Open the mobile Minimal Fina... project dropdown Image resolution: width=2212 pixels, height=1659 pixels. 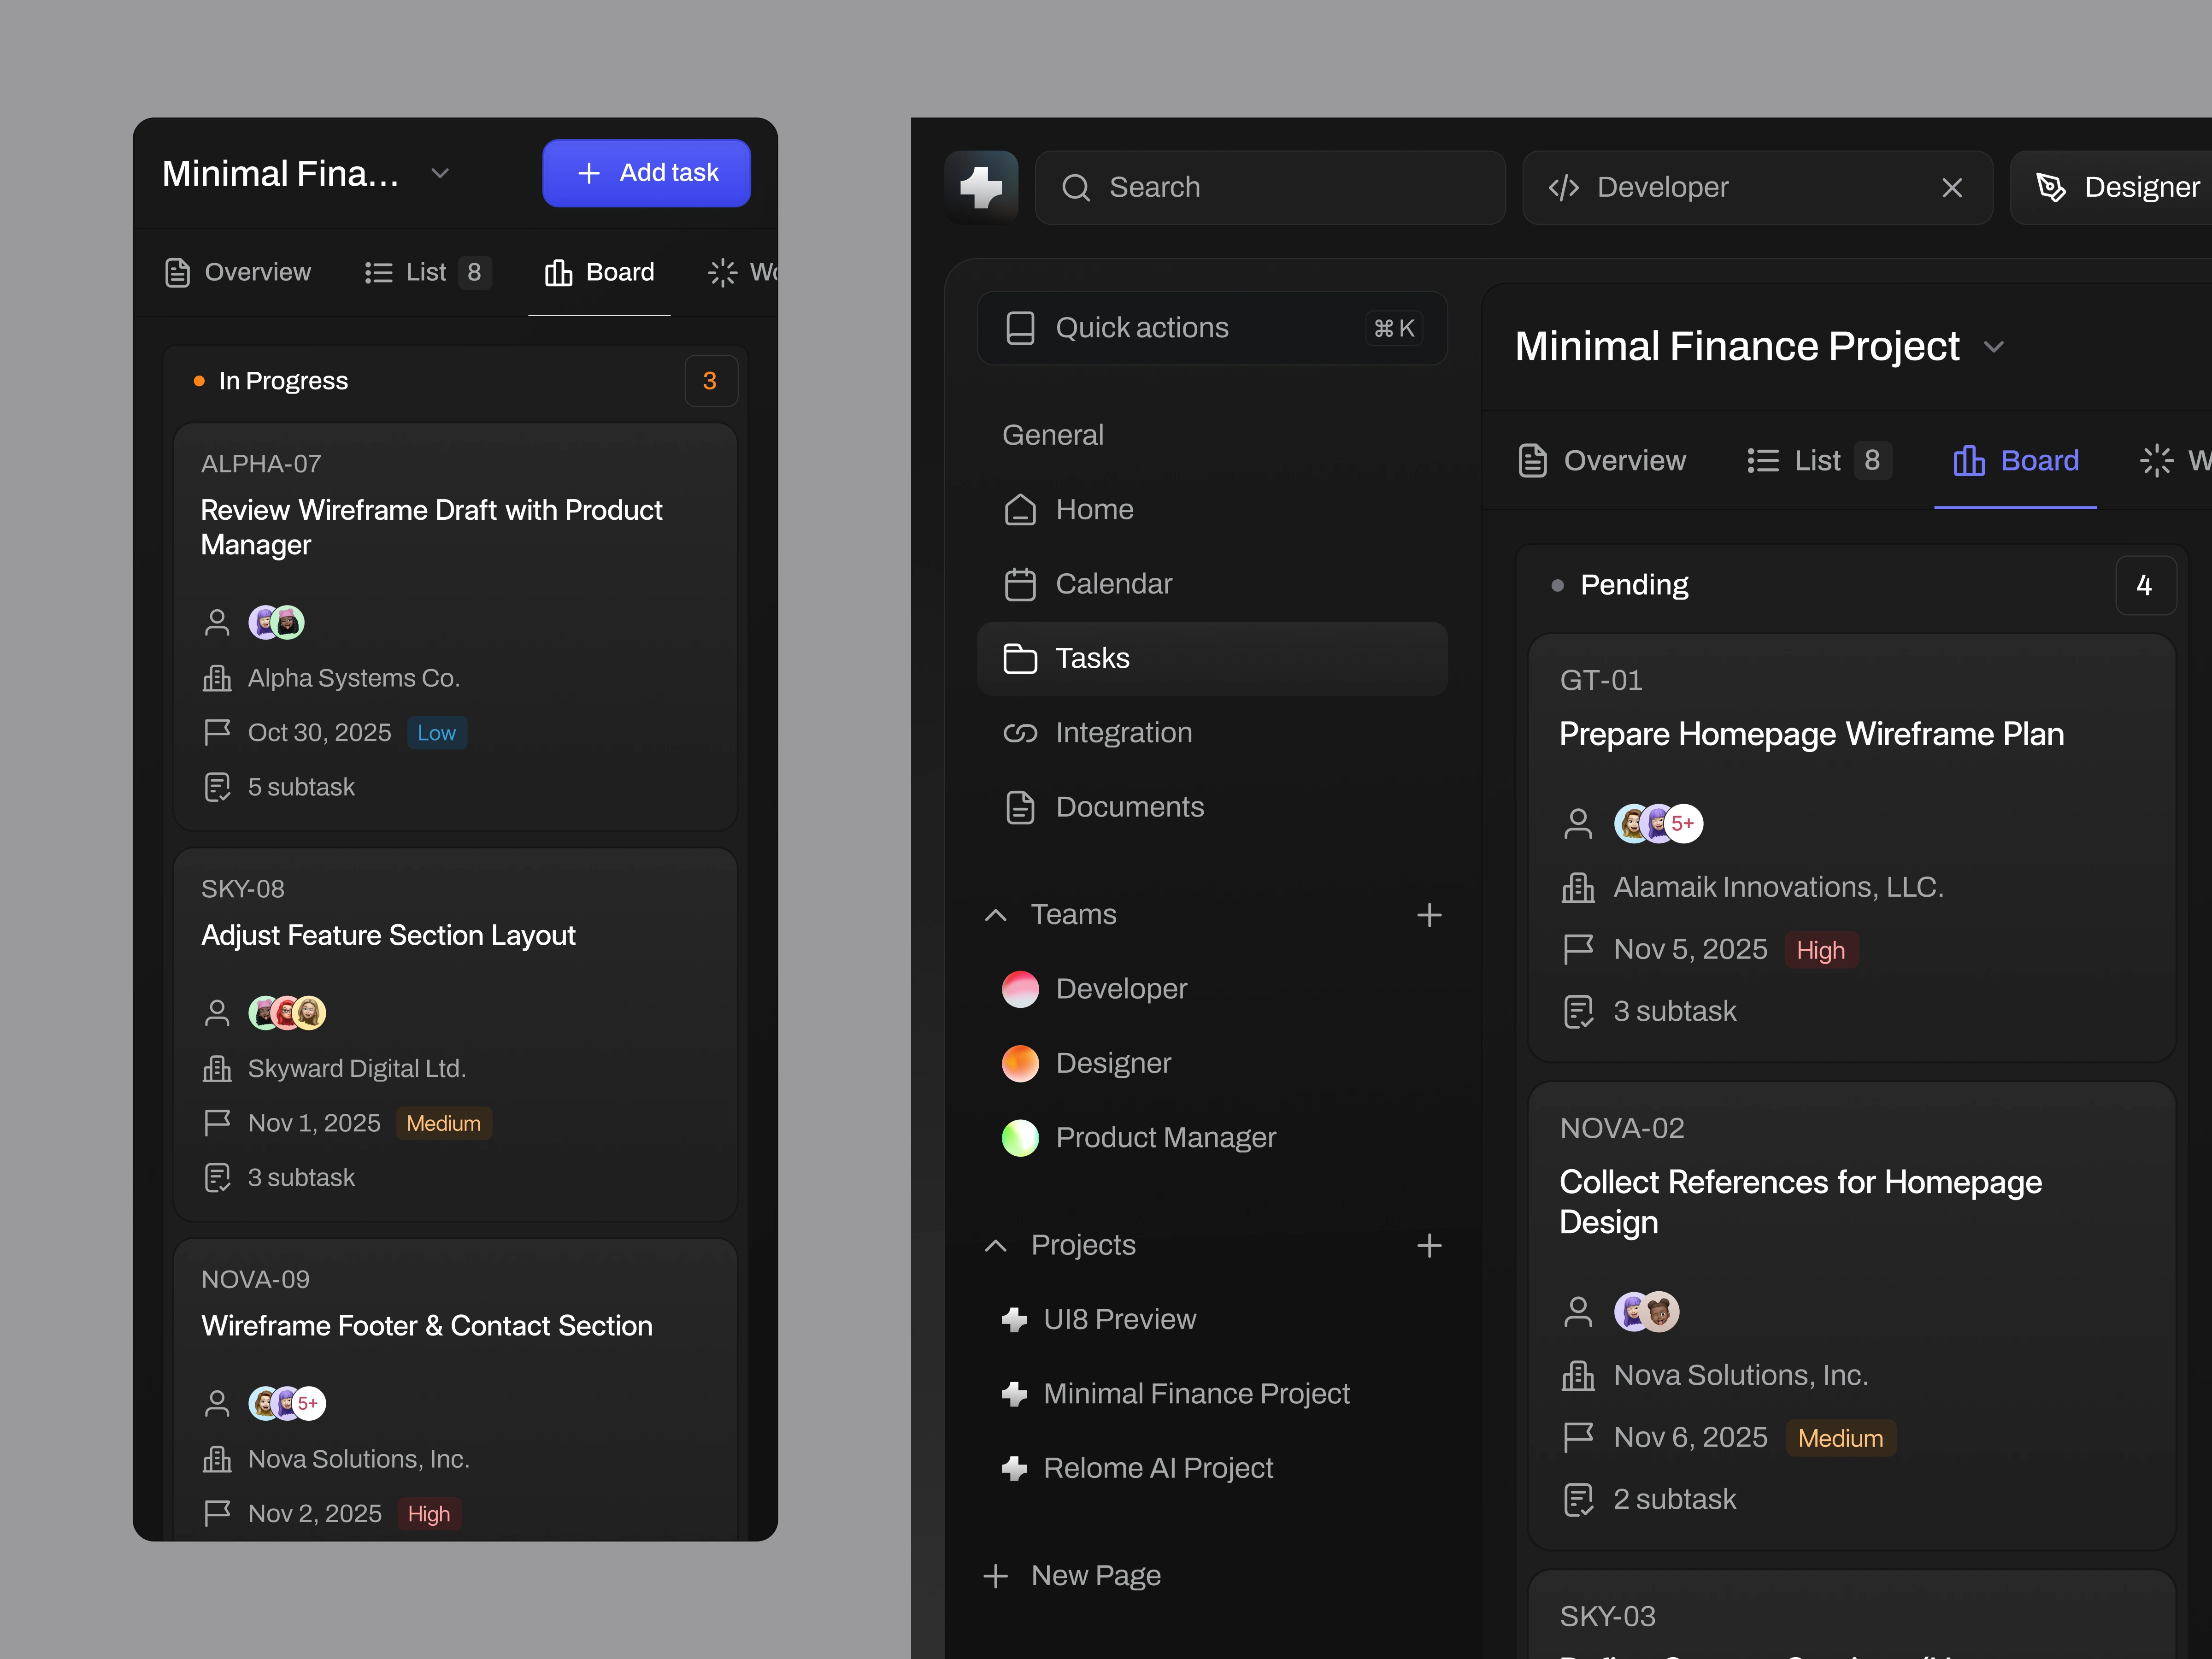pyautogui.click(x=440, y=174)
